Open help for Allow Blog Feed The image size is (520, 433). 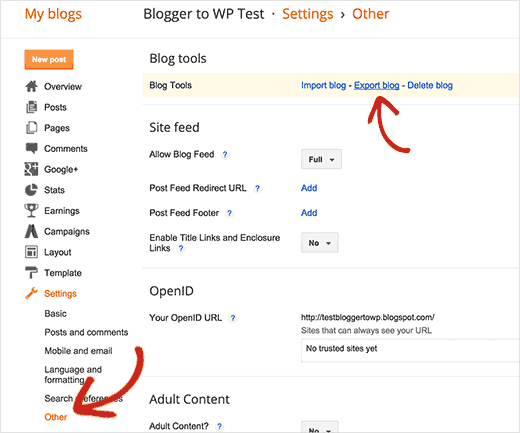click(x=225, y=155)
